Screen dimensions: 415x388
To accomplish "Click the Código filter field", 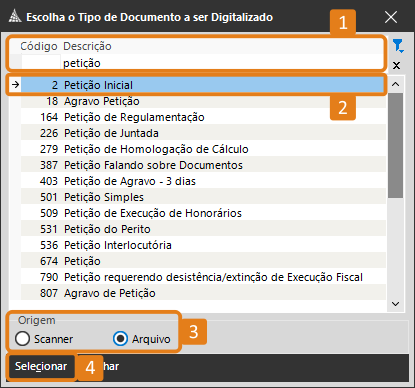I will pyautogui.click(x=41, y=62).
